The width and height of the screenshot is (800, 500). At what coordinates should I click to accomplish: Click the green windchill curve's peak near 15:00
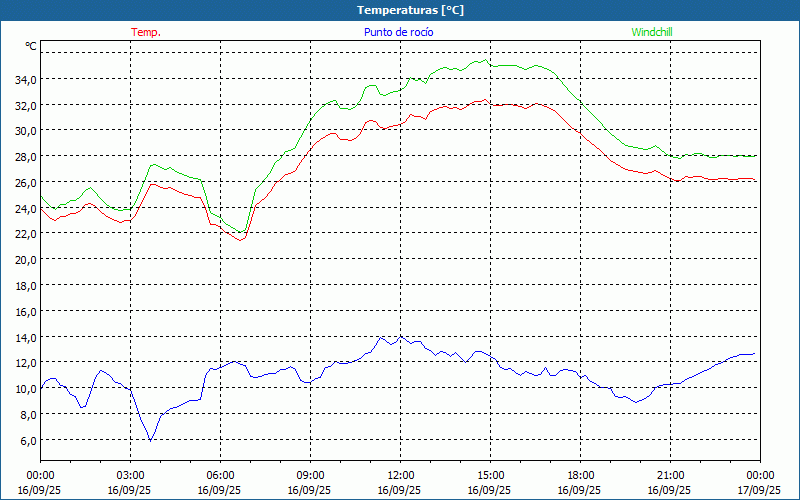click(486, 60)
